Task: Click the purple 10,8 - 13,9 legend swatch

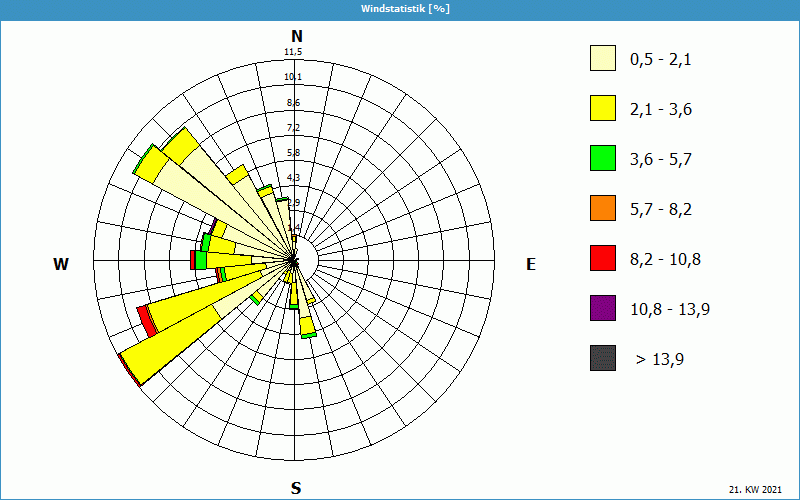Action: (603, 308)
